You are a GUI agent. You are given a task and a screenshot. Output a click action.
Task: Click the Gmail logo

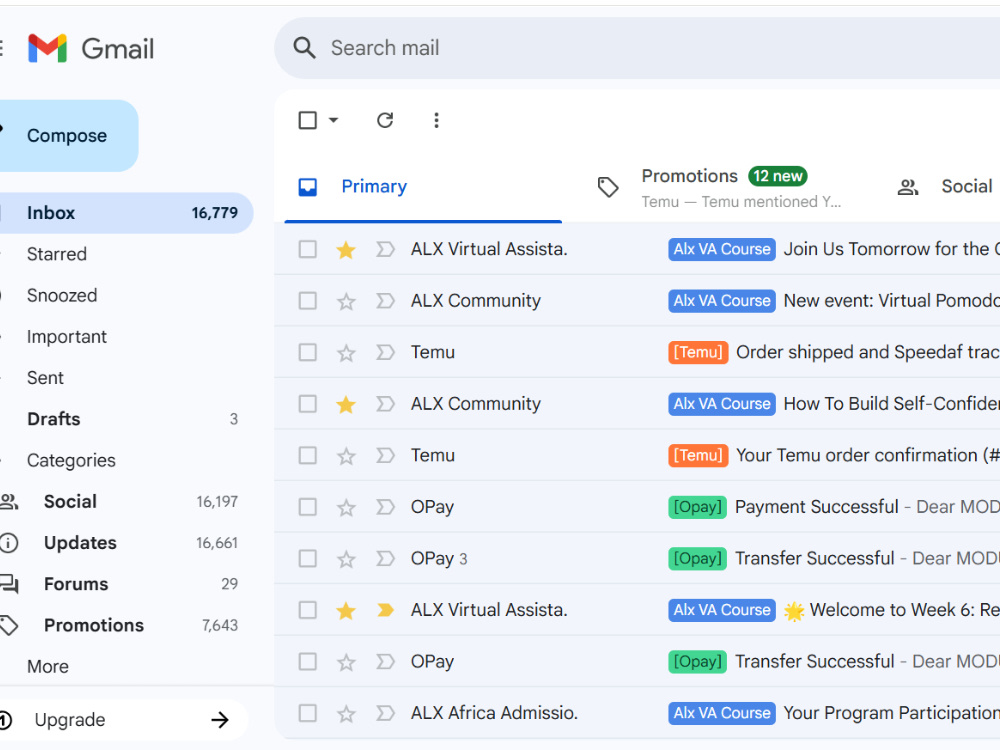point(91,48)
